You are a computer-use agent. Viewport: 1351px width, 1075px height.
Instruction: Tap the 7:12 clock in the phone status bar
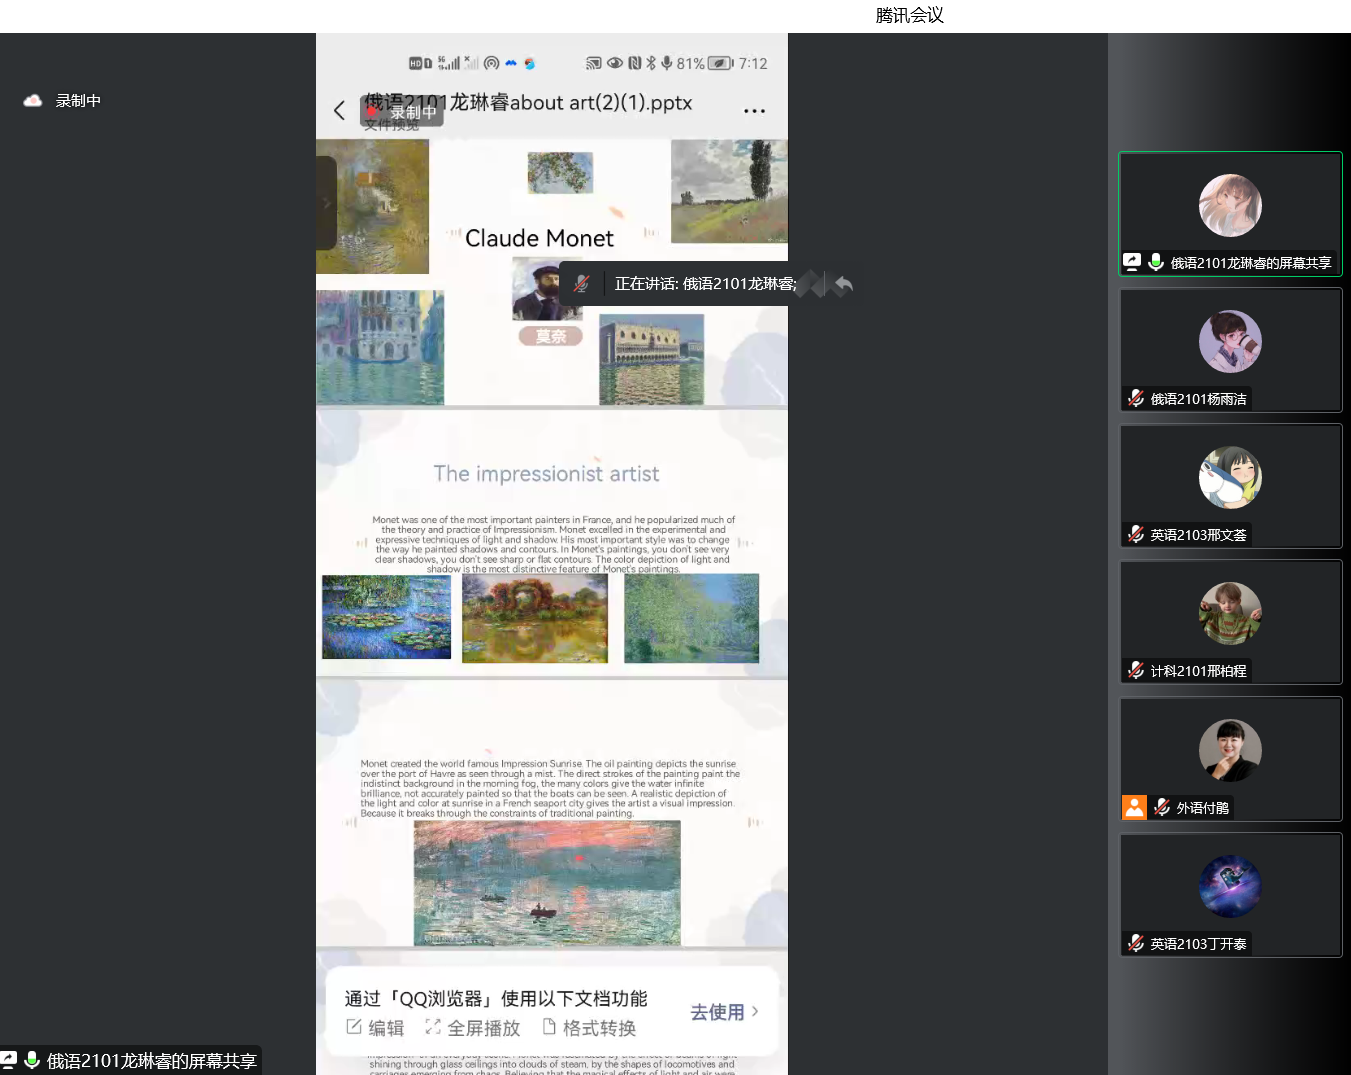(753, 63)
